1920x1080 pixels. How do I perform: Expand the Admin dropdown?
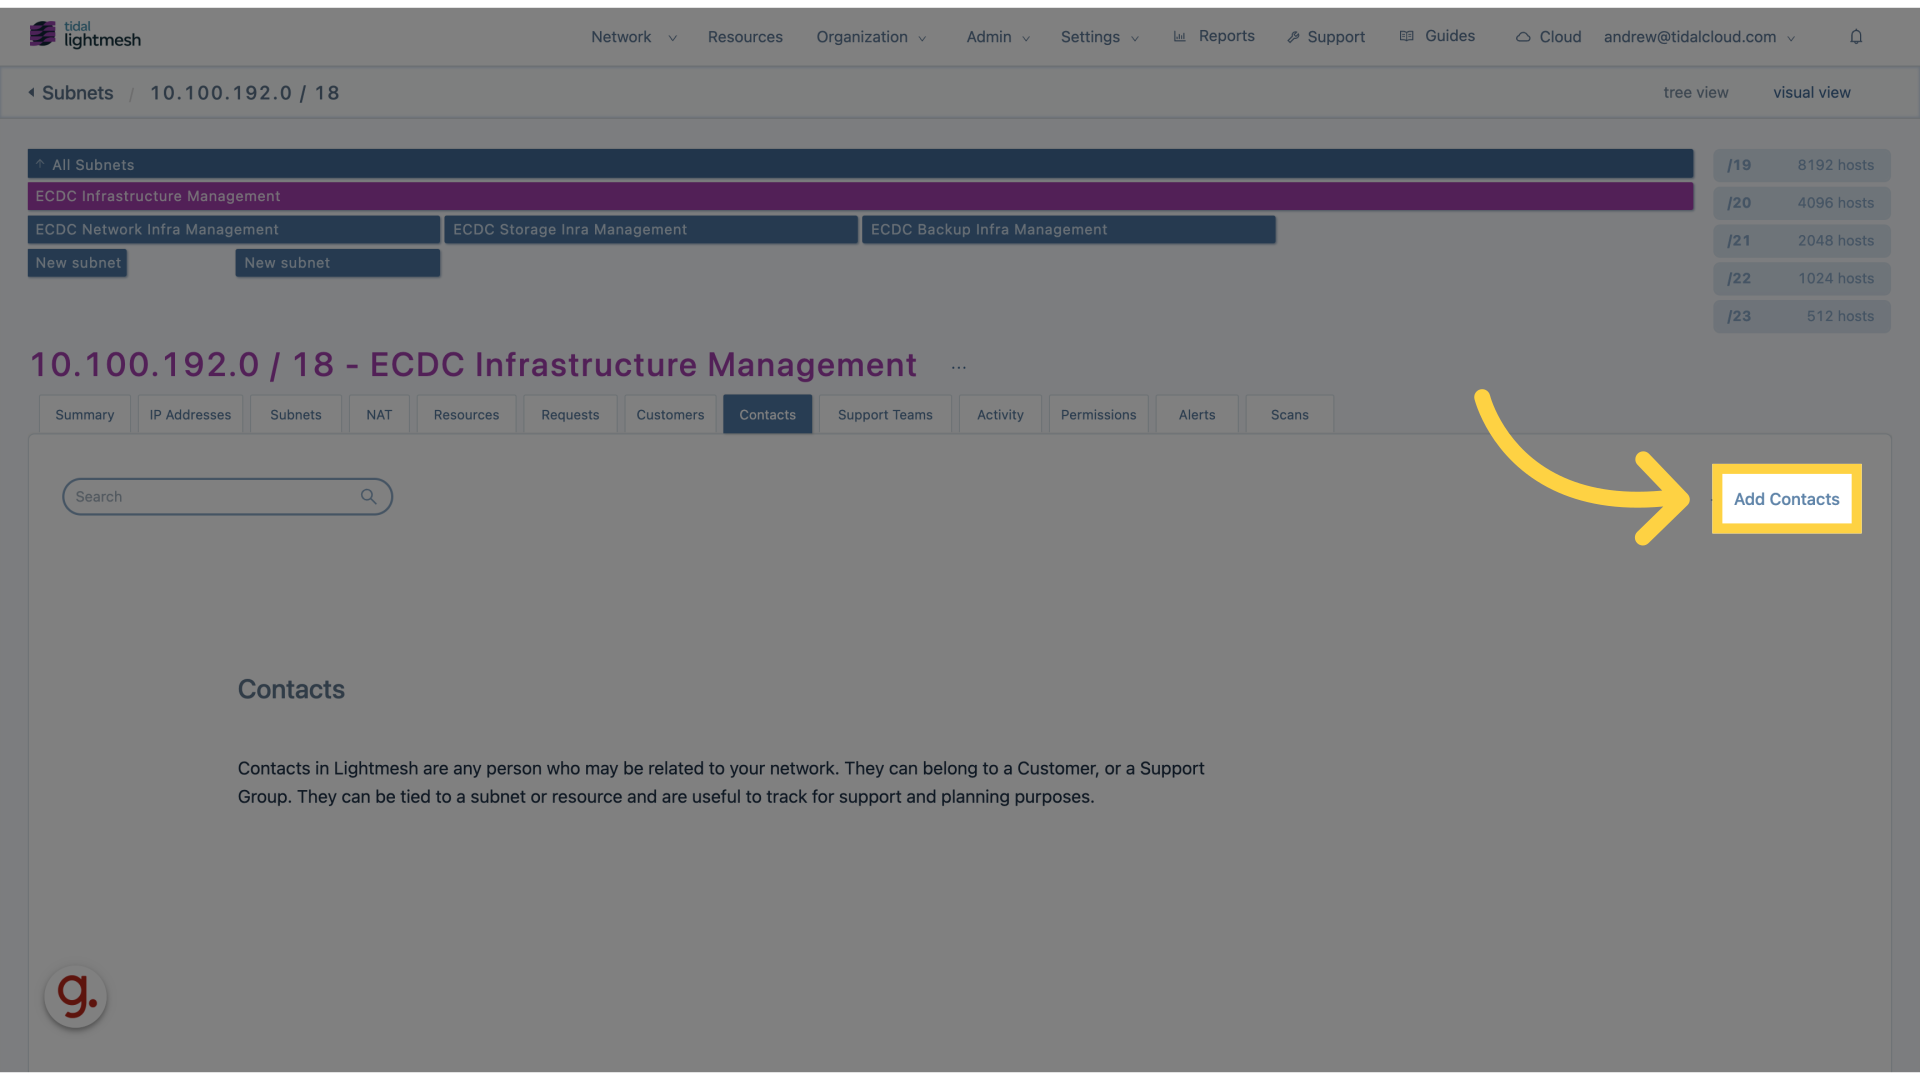(x=998, y=37)
